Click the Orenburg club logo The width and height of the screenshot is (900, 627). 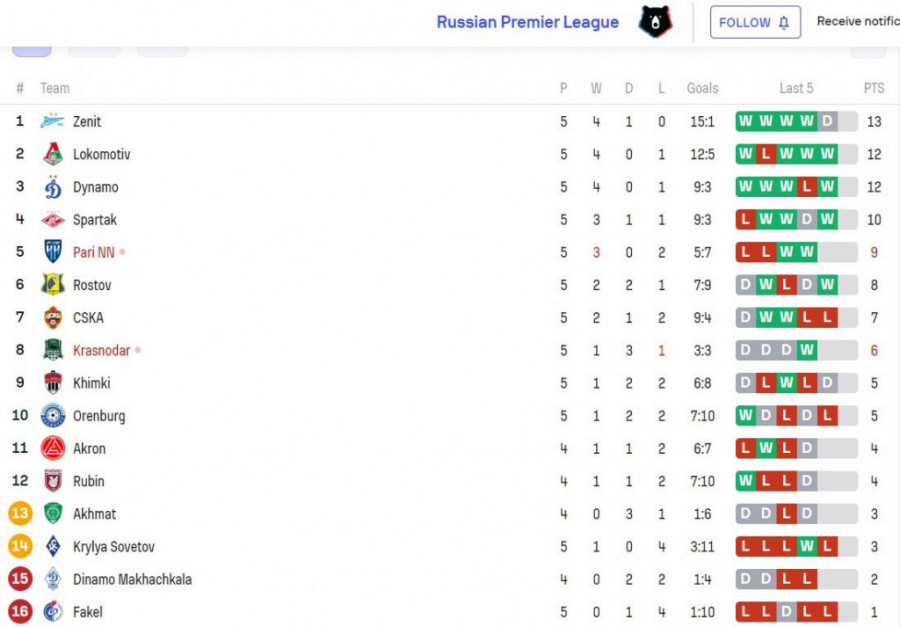52,416
